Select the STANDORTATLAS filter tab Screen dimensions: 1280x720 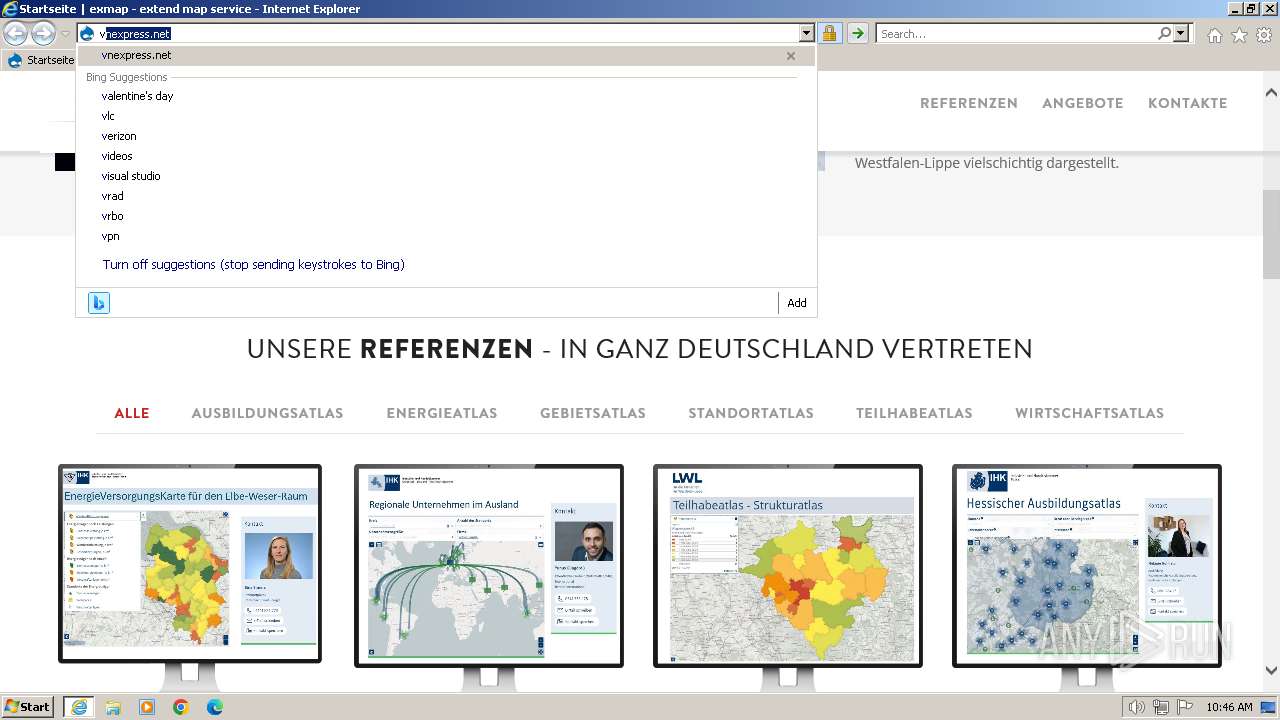coord(751,413)
